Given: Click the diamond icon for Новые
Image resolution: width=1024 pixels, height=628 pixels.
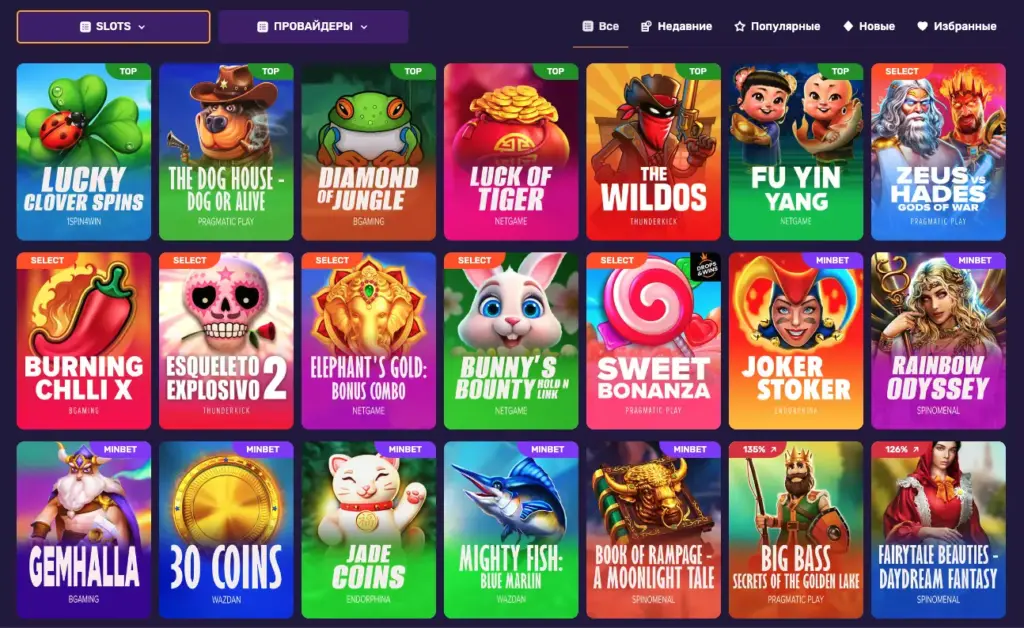Looking at the screenshot, I should pyautogui.click(x=848, y=26).
